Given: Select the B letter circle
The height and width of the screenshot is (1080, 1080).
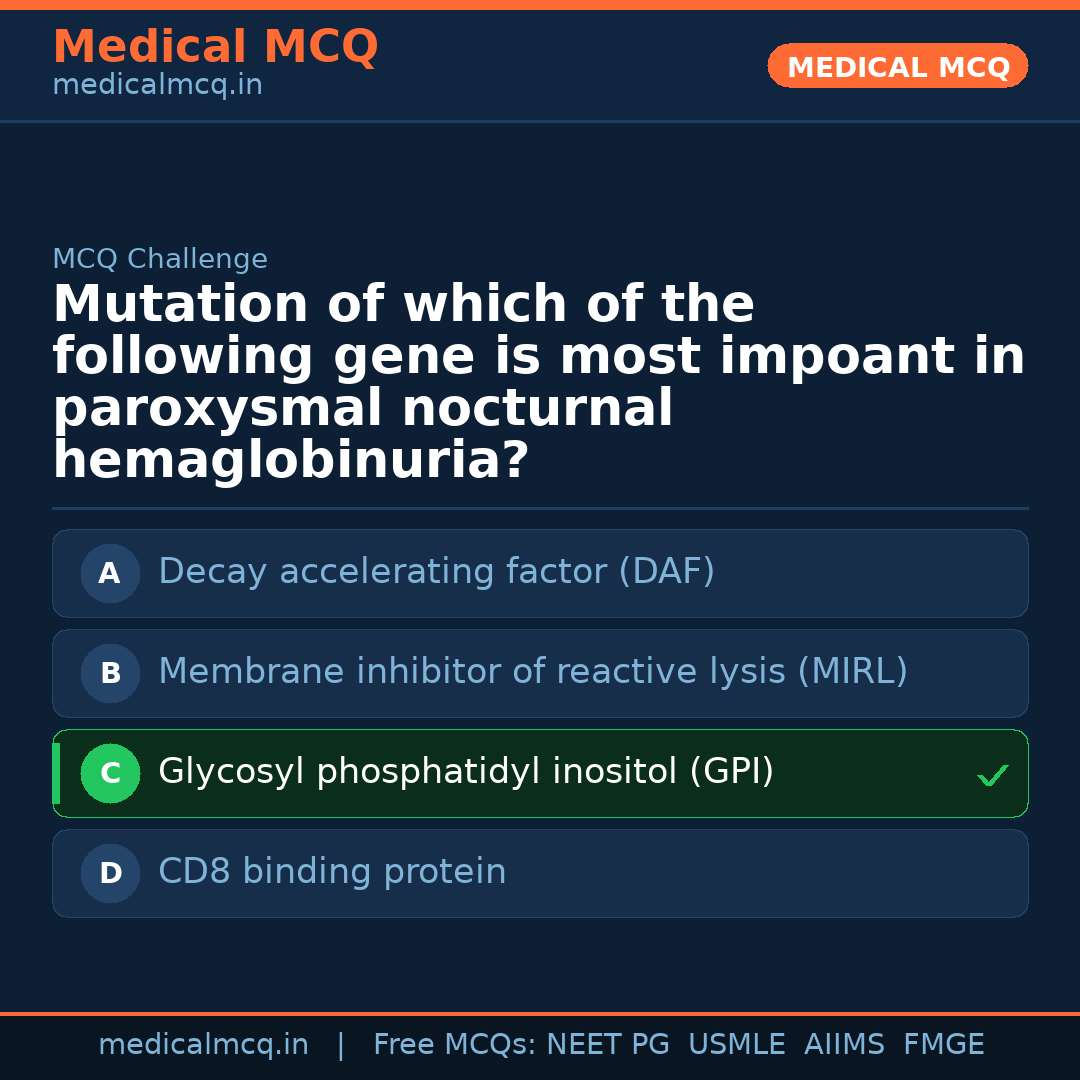Looking at the screenshot, I should click(x=110, y=674).
